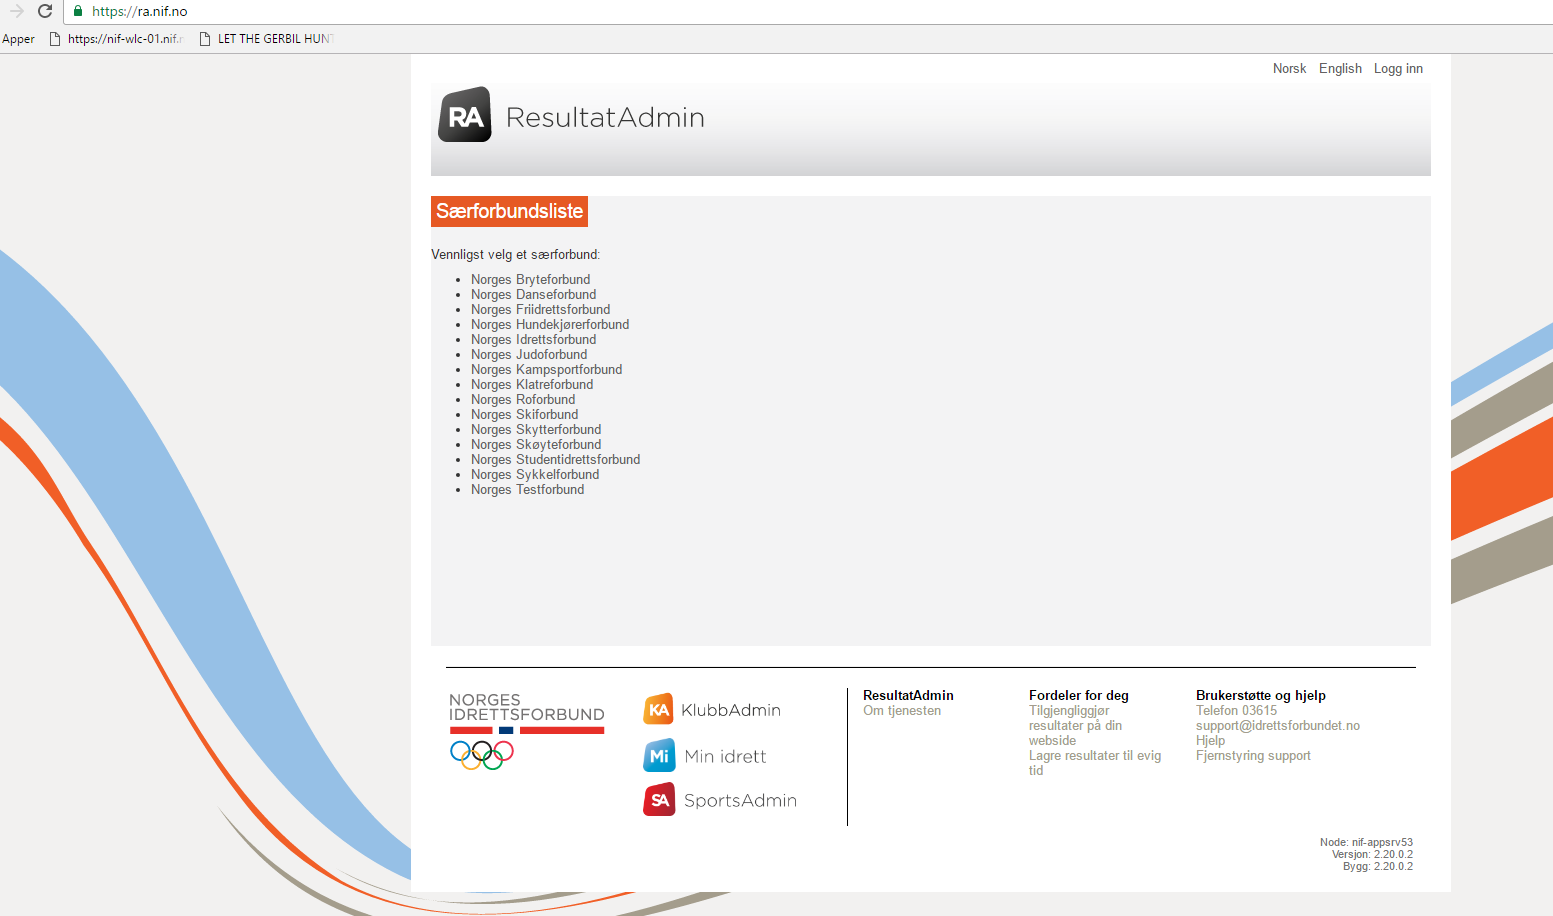This screenshot has width=1553, height=916.
Task: Click the ResultatAdmin title text in header
Action: point(605,117)
